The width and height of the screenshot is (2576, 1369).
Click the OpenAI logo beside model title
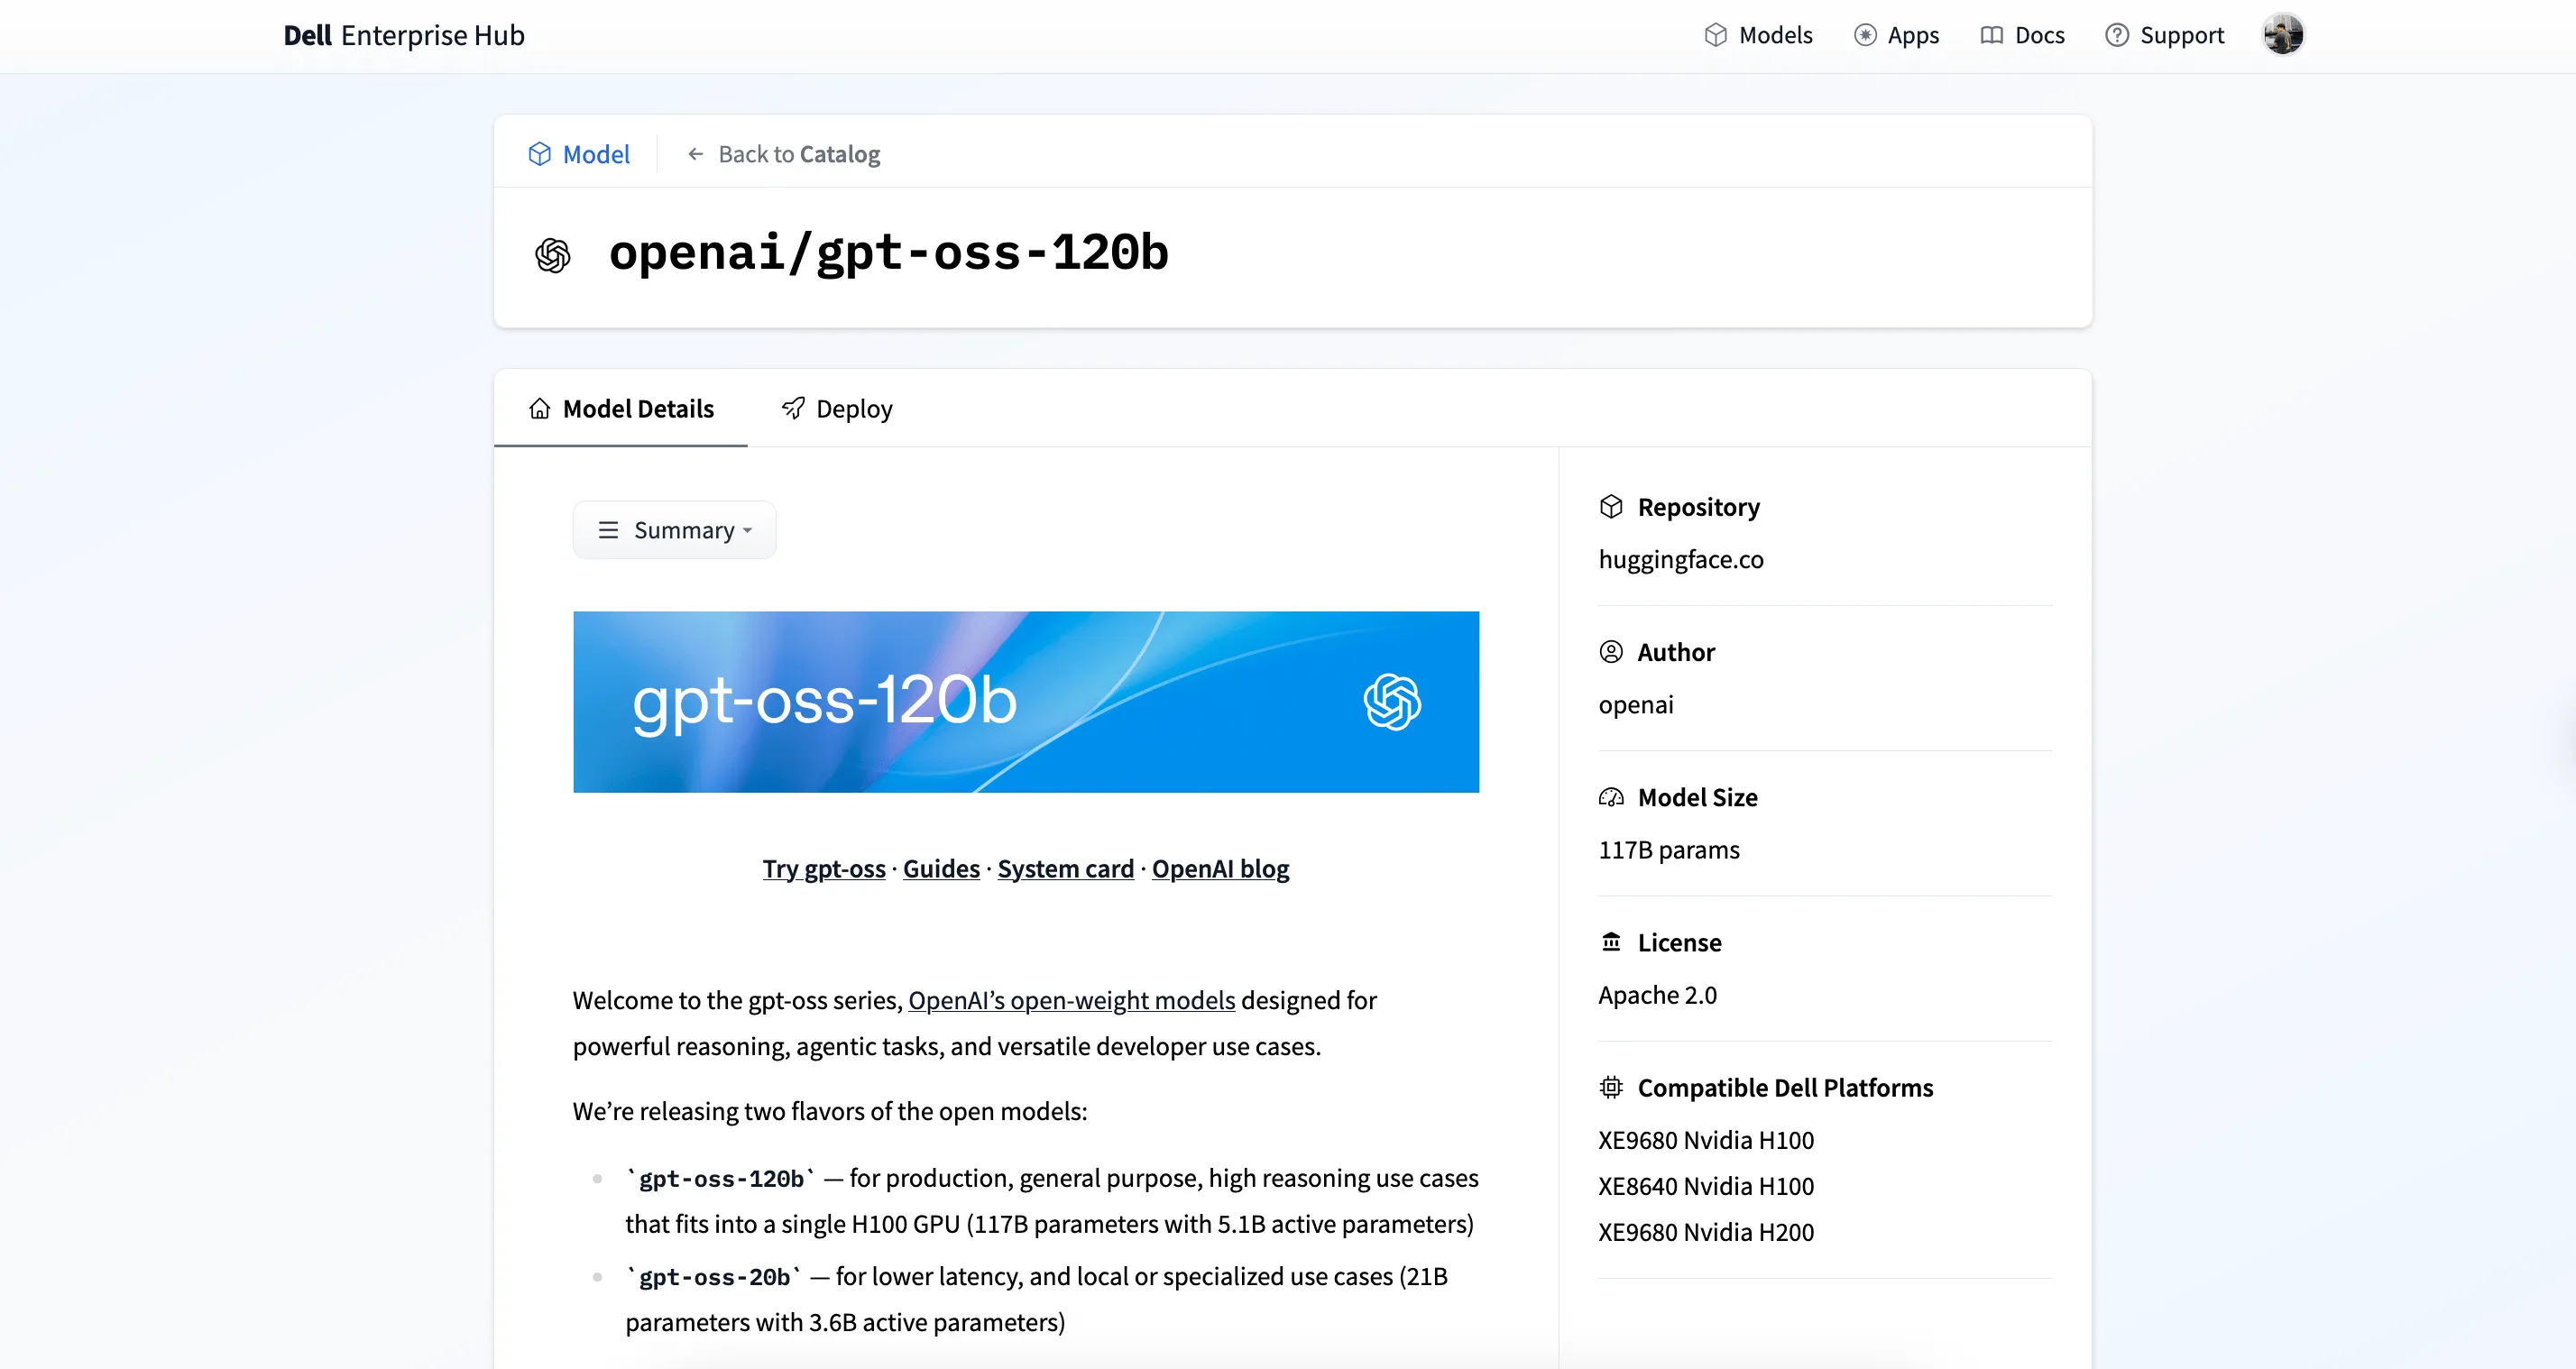tap(552, 255)
